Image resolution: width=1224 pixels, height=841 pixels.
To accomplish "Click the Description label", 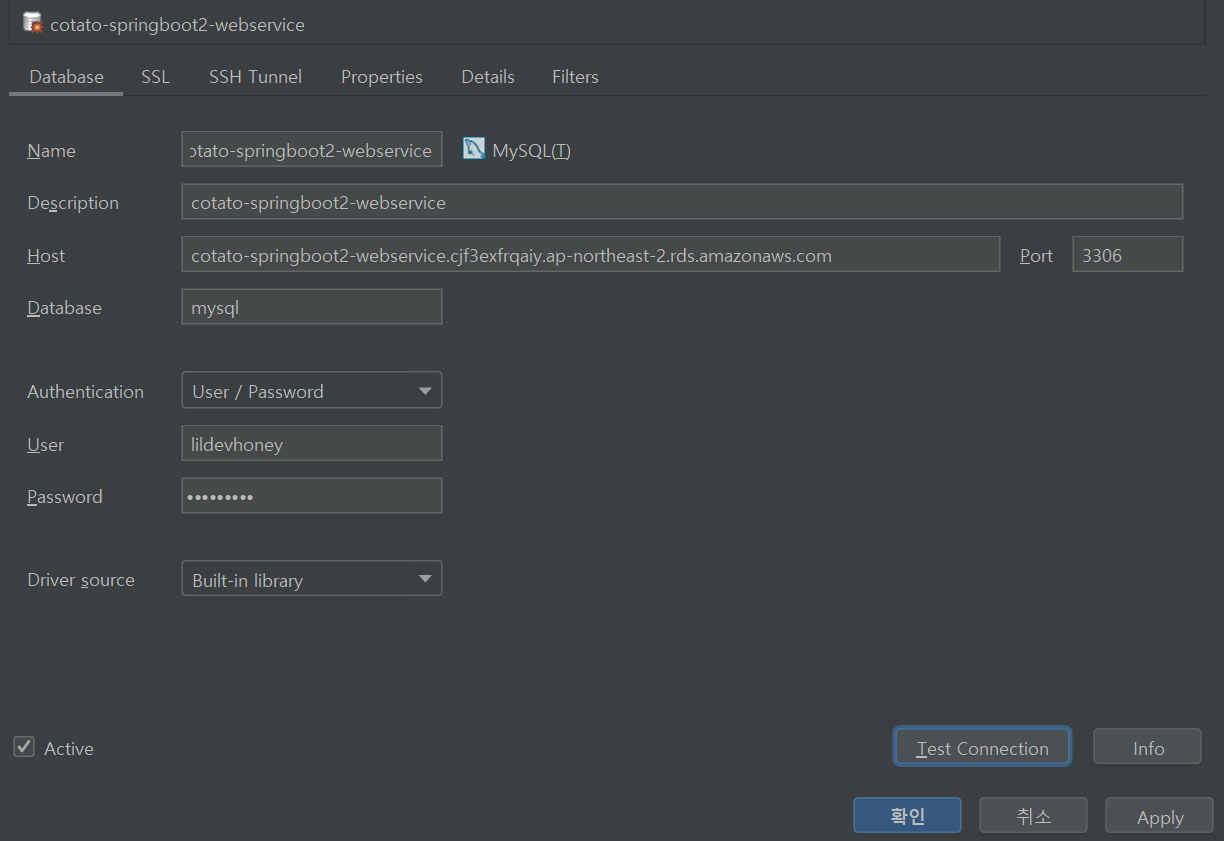I will click(x=73, y=203).
